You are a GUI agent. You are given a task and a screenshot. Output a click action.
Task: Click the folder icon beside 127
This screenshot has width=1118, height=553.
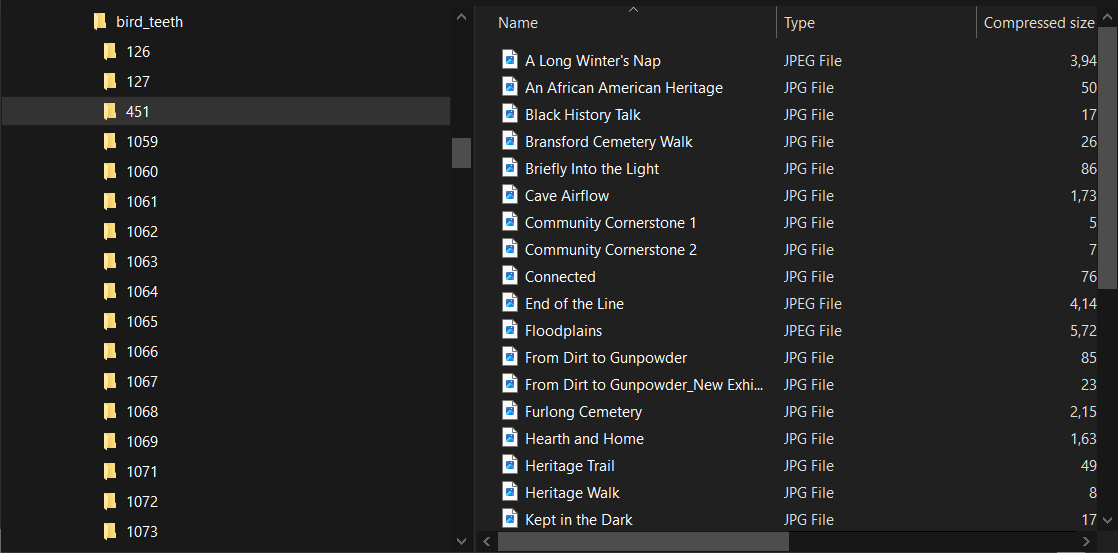click(x=110, y=81)
